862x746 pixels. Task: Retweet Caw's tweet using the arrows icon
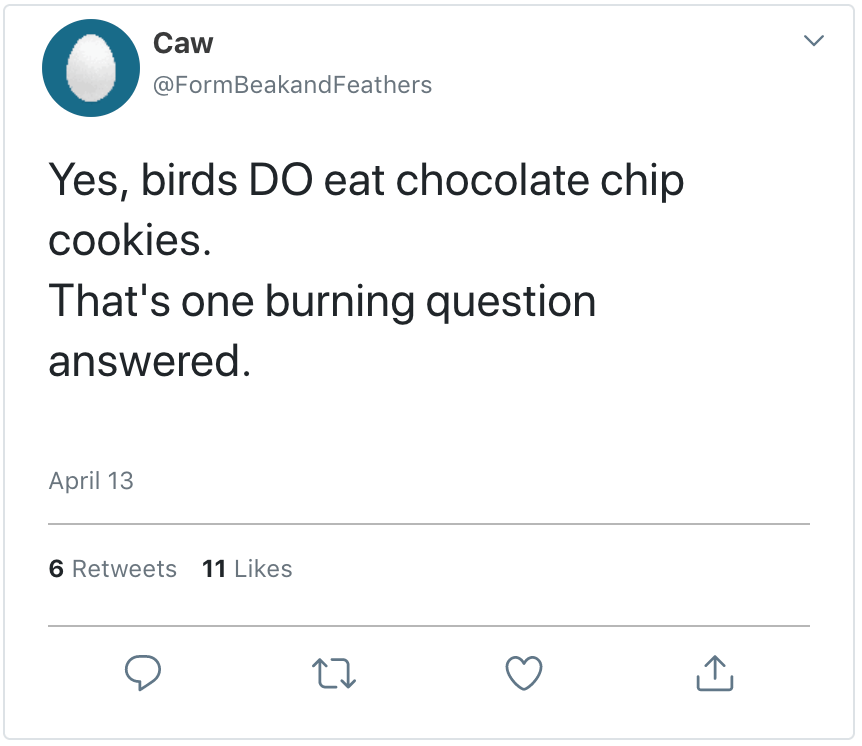(334, 673)
